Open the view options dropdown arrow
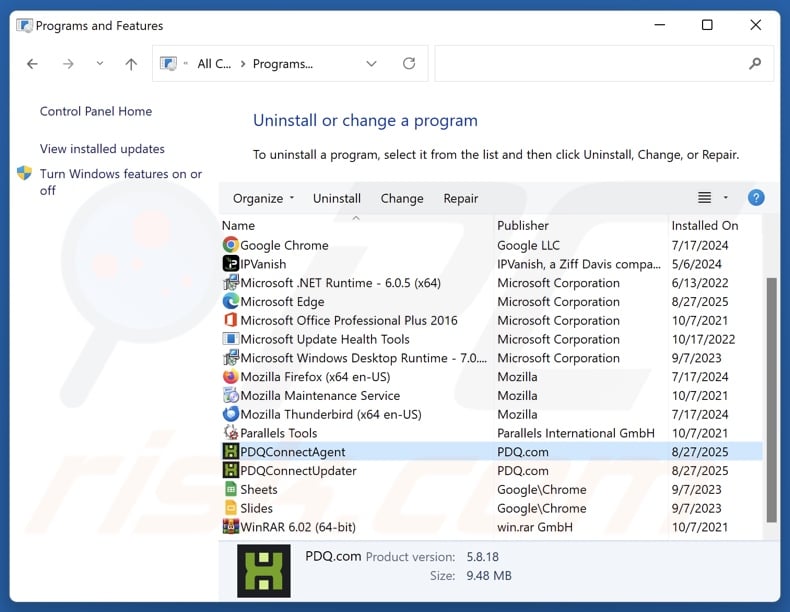The image size is (790, 612). [x=726, y=197]
